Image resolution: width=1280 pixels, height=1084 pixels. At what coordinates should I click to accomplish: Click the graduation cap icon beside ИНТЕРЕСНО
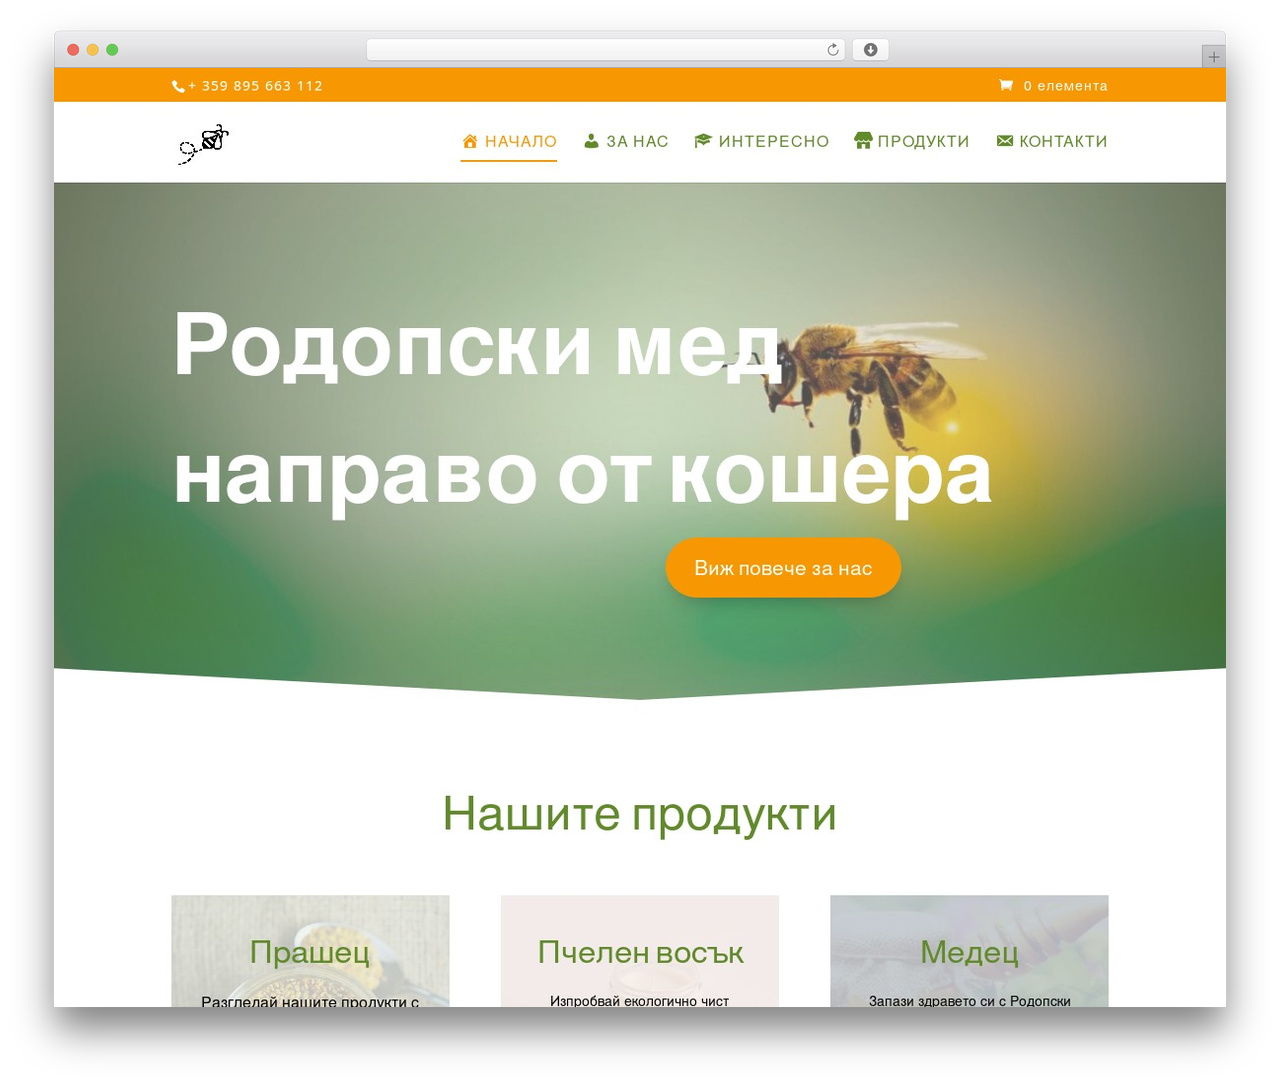(x=703, y=141)
